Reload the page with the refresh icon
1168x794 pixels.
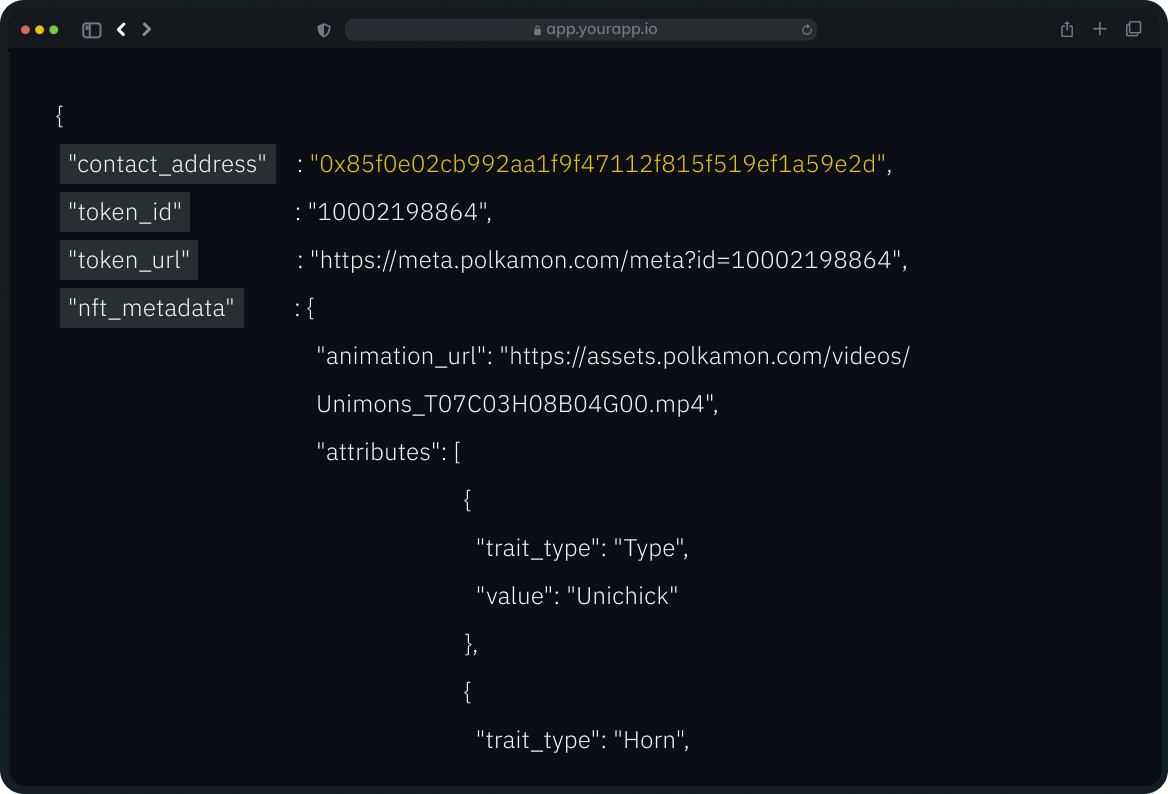[806, 30]
